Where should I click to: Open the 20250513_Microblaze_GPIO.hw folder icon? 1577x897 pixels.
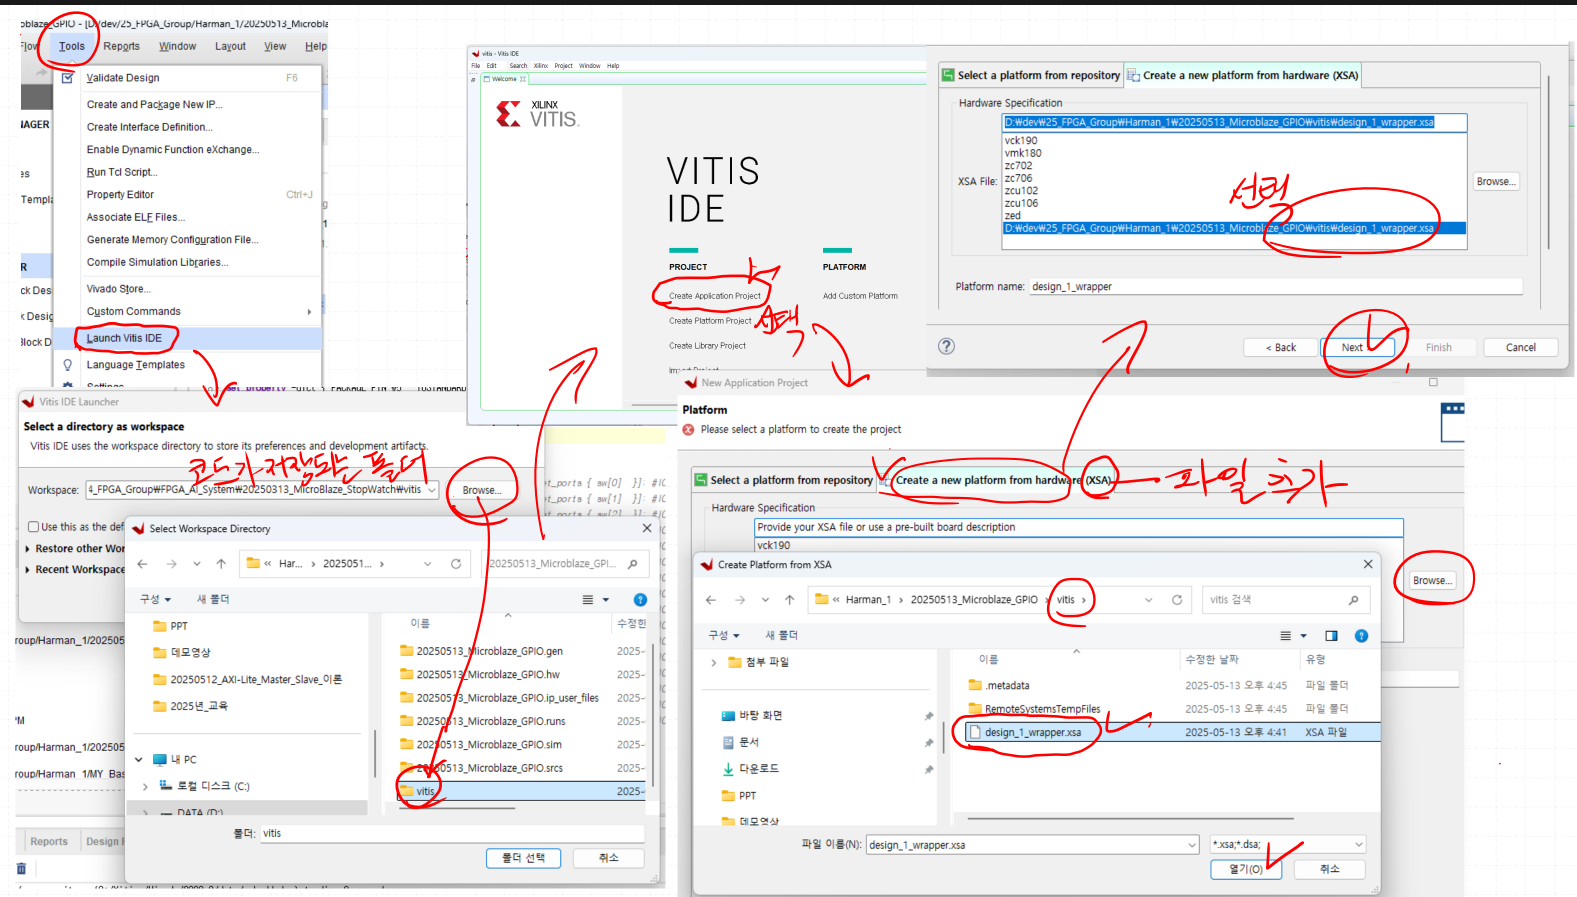(407, 674)
